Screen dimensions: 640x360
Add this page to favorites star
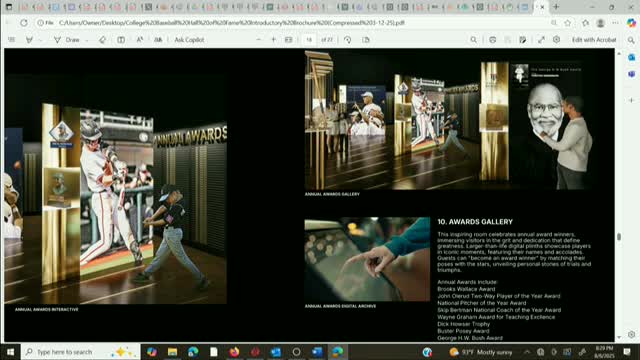(568, 23)
